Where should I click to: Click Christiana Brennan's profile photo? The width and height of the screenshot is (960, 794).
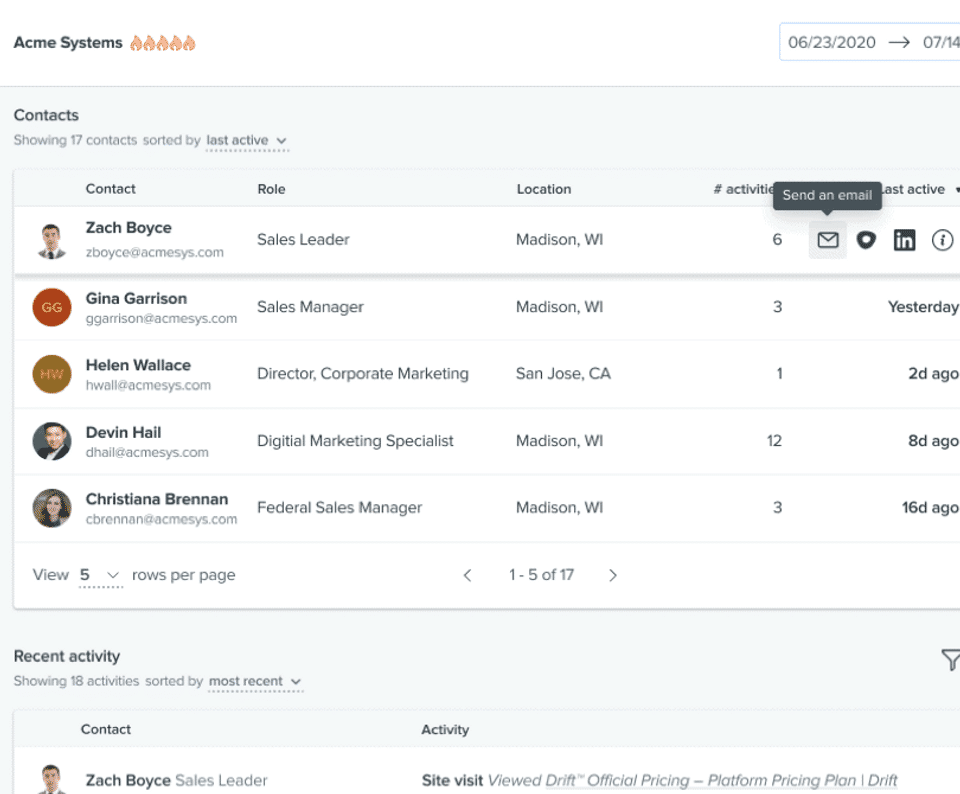click(x=51, y=508)
